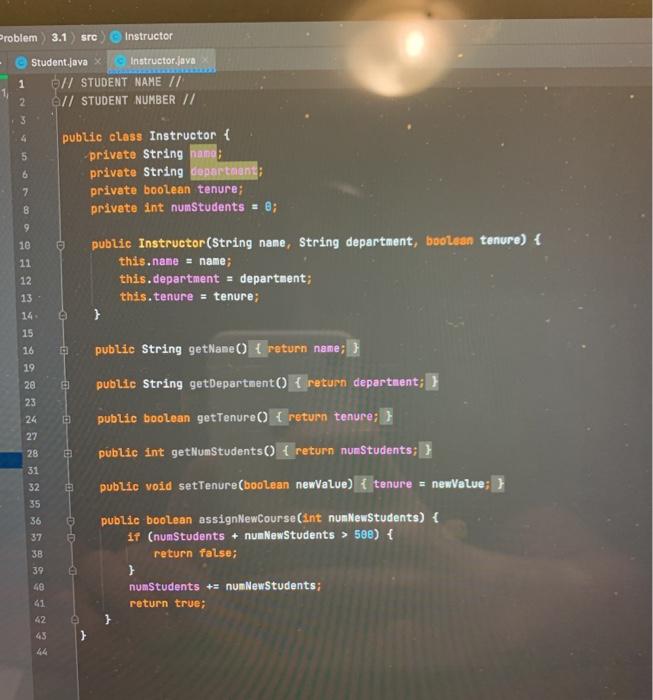Close the Student.java tab
The image size is (653, 700).
pyautogui.click(x=98, y=62)
